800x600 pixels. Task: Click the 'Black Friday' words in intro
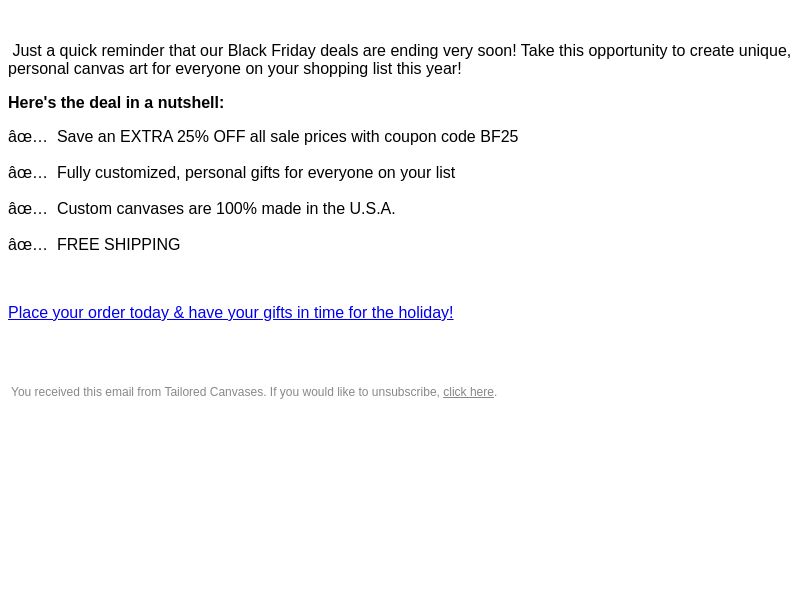pyautogui.click(x=271, y=51)
